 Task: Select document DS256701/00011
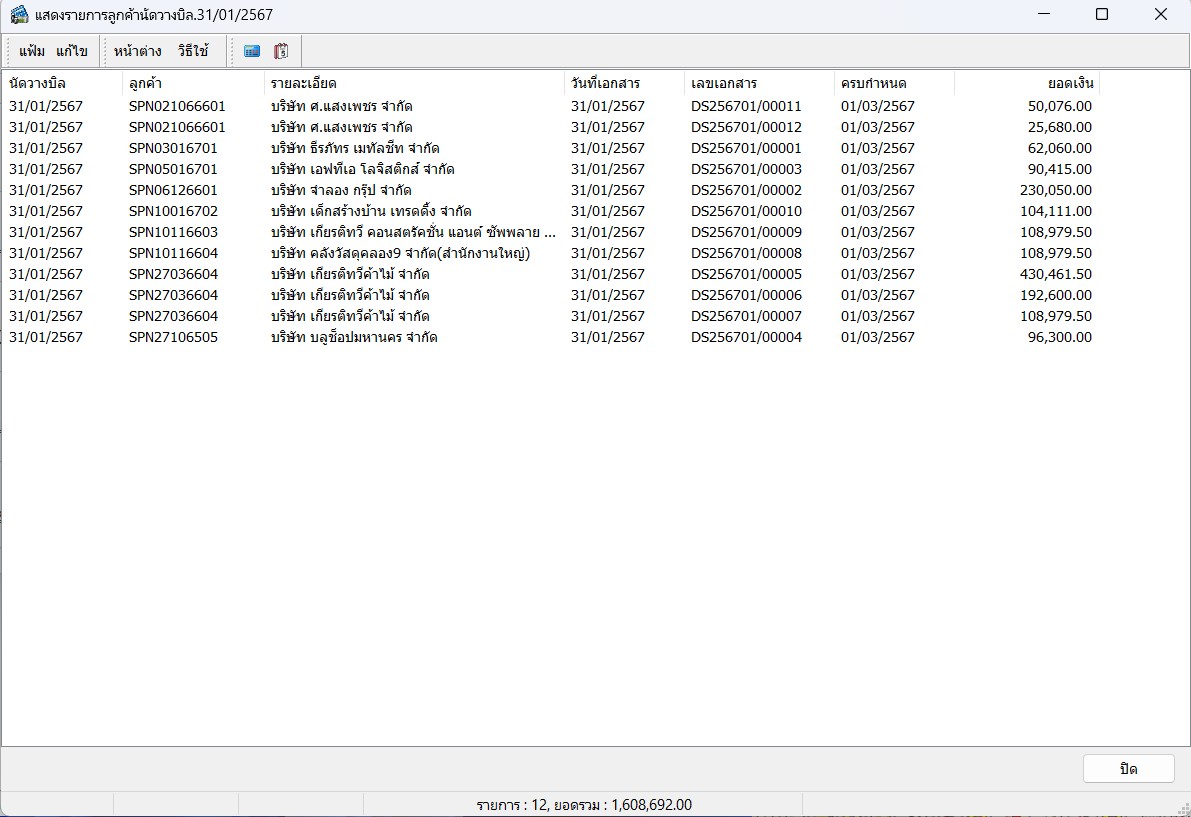pyautogui.click(x=746, y=106)
